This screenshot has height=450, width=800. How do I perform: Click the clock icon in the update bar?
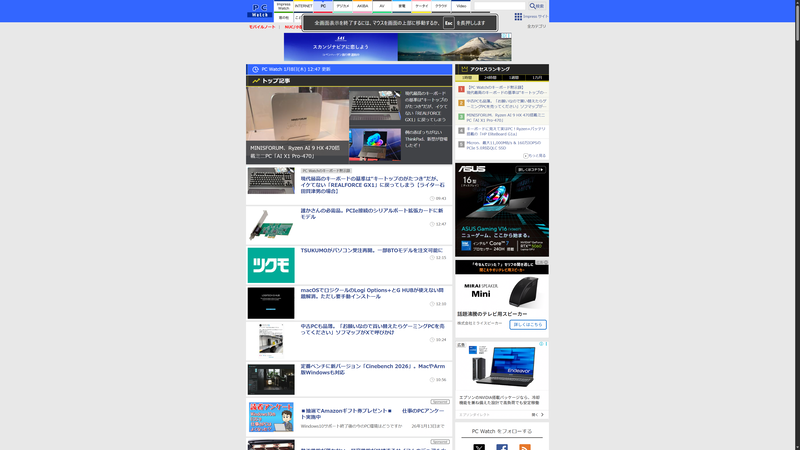click(x=256, y=69)
